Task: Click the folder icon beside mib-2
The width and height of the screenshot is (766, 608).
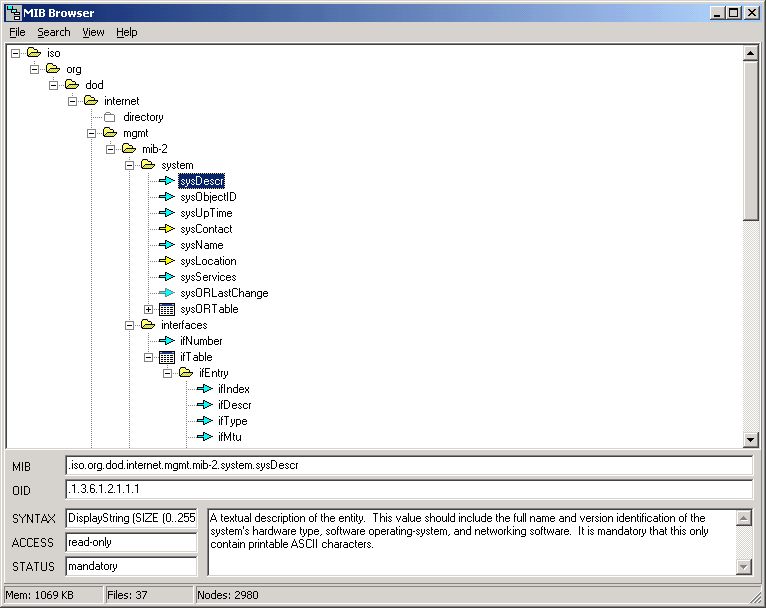Action: (129, 149)
